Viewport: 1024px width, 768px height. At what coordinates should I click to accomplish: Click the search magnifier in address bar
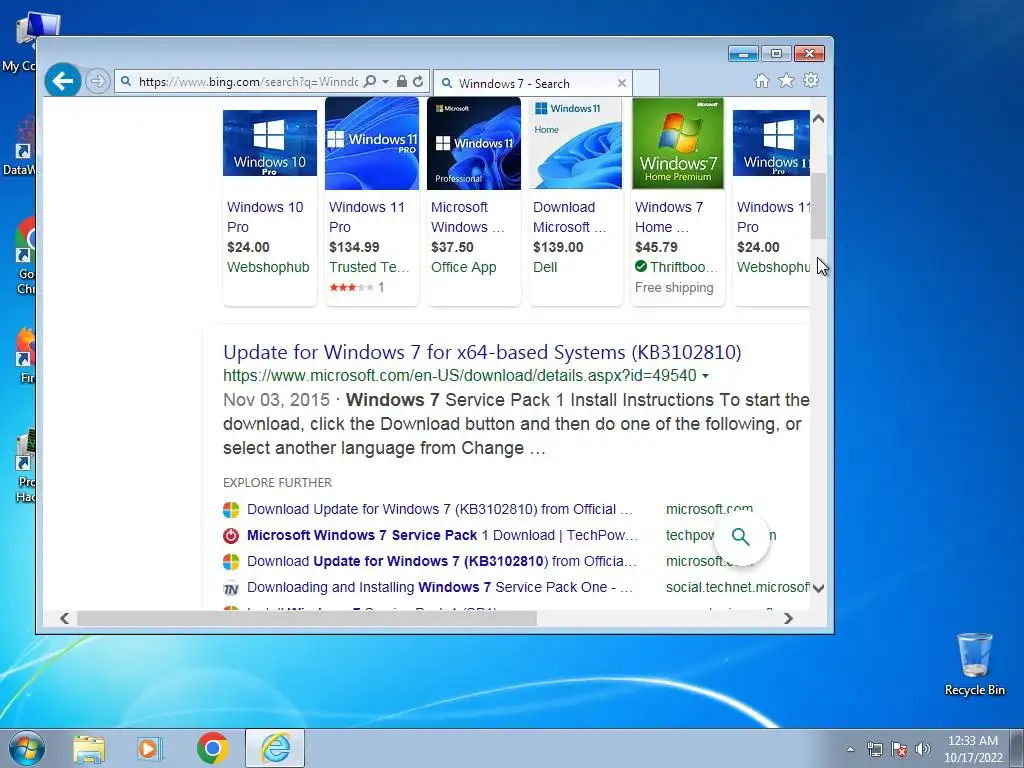(x=370, y=82)
